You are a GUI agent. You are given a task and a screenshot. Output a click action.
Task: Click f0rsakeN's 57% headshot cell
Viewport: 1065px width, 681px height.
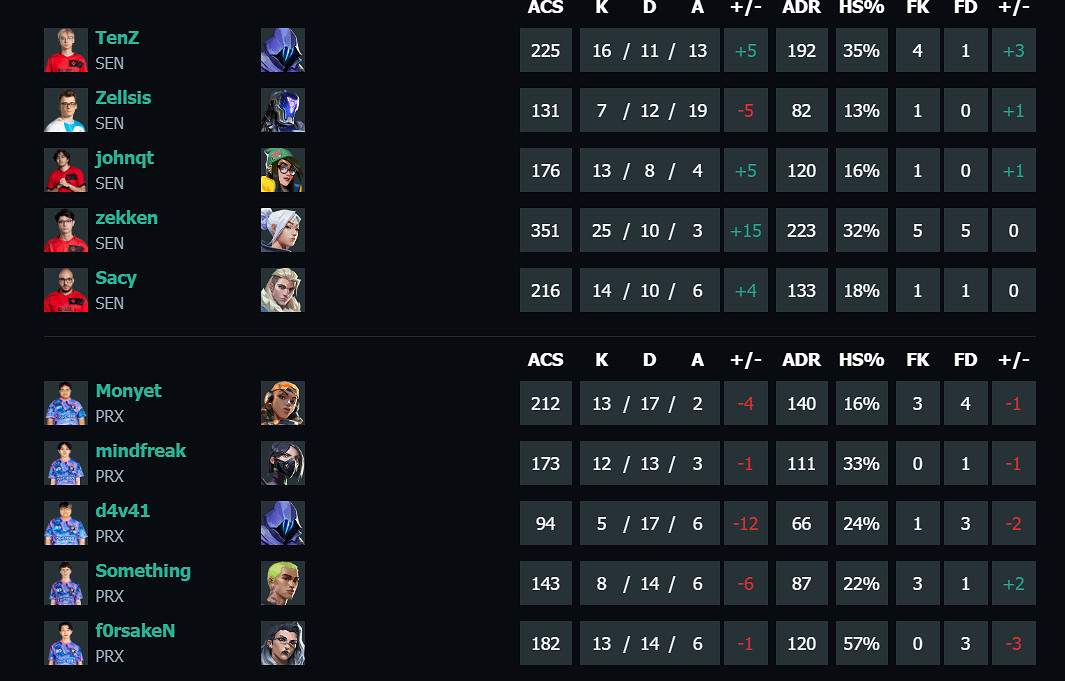(861, 643)
